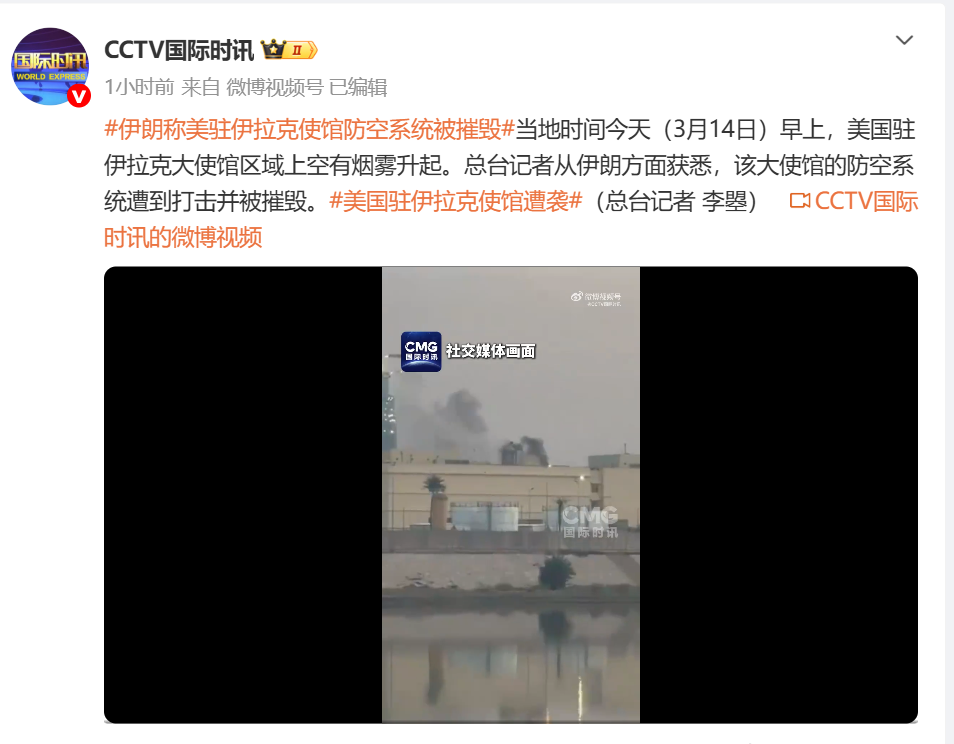Click the gold crown membership badge
This screenshot has width=954, height=744.
click(274, 49)
